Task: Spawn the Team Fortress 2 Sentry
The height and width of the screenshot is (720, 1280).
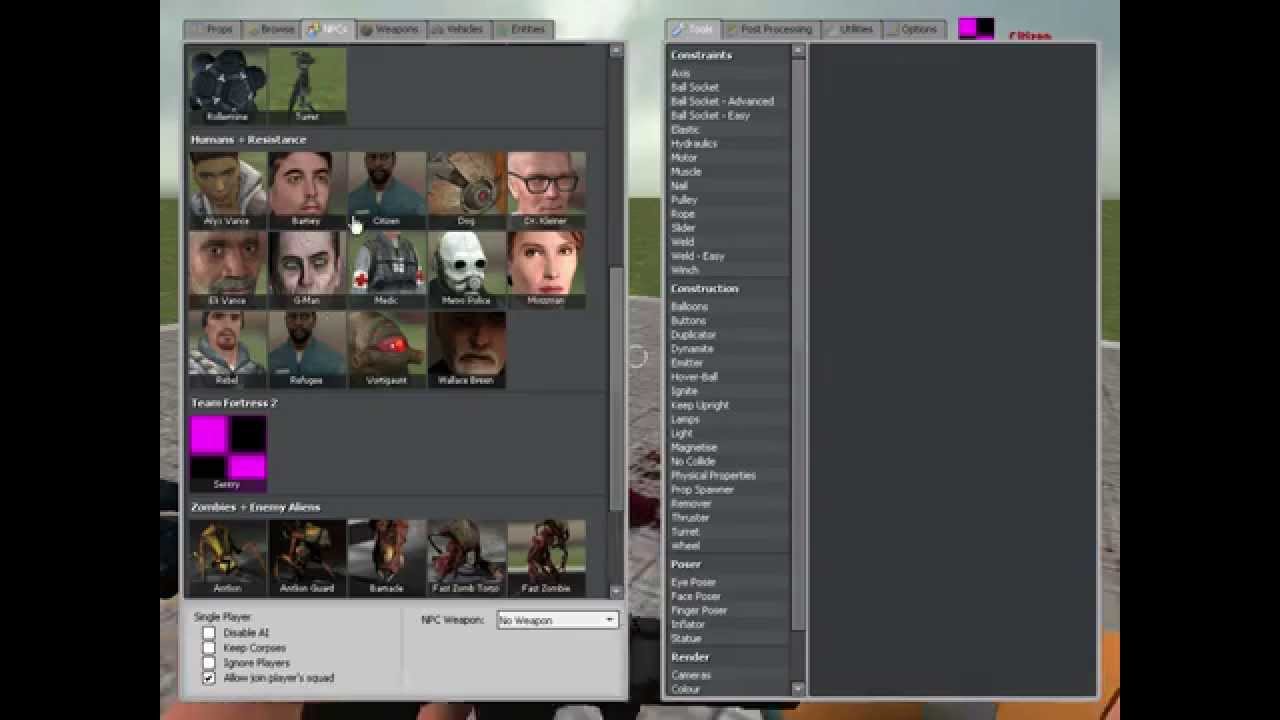Action: click(x=228, y=453)
